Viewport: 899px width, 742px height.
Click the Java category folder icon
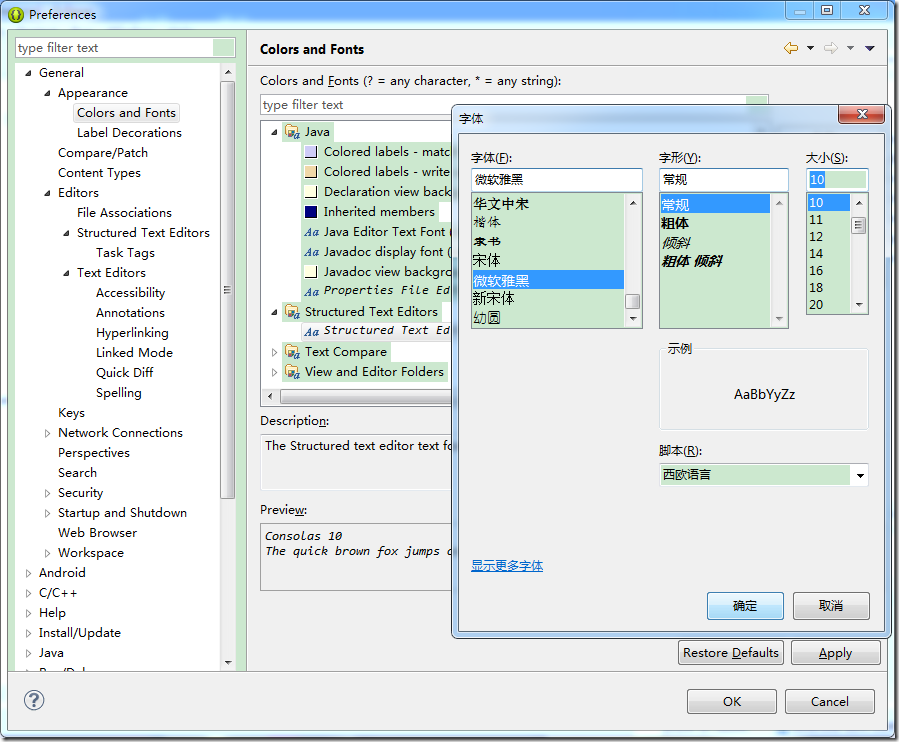[x=292, y=132]
